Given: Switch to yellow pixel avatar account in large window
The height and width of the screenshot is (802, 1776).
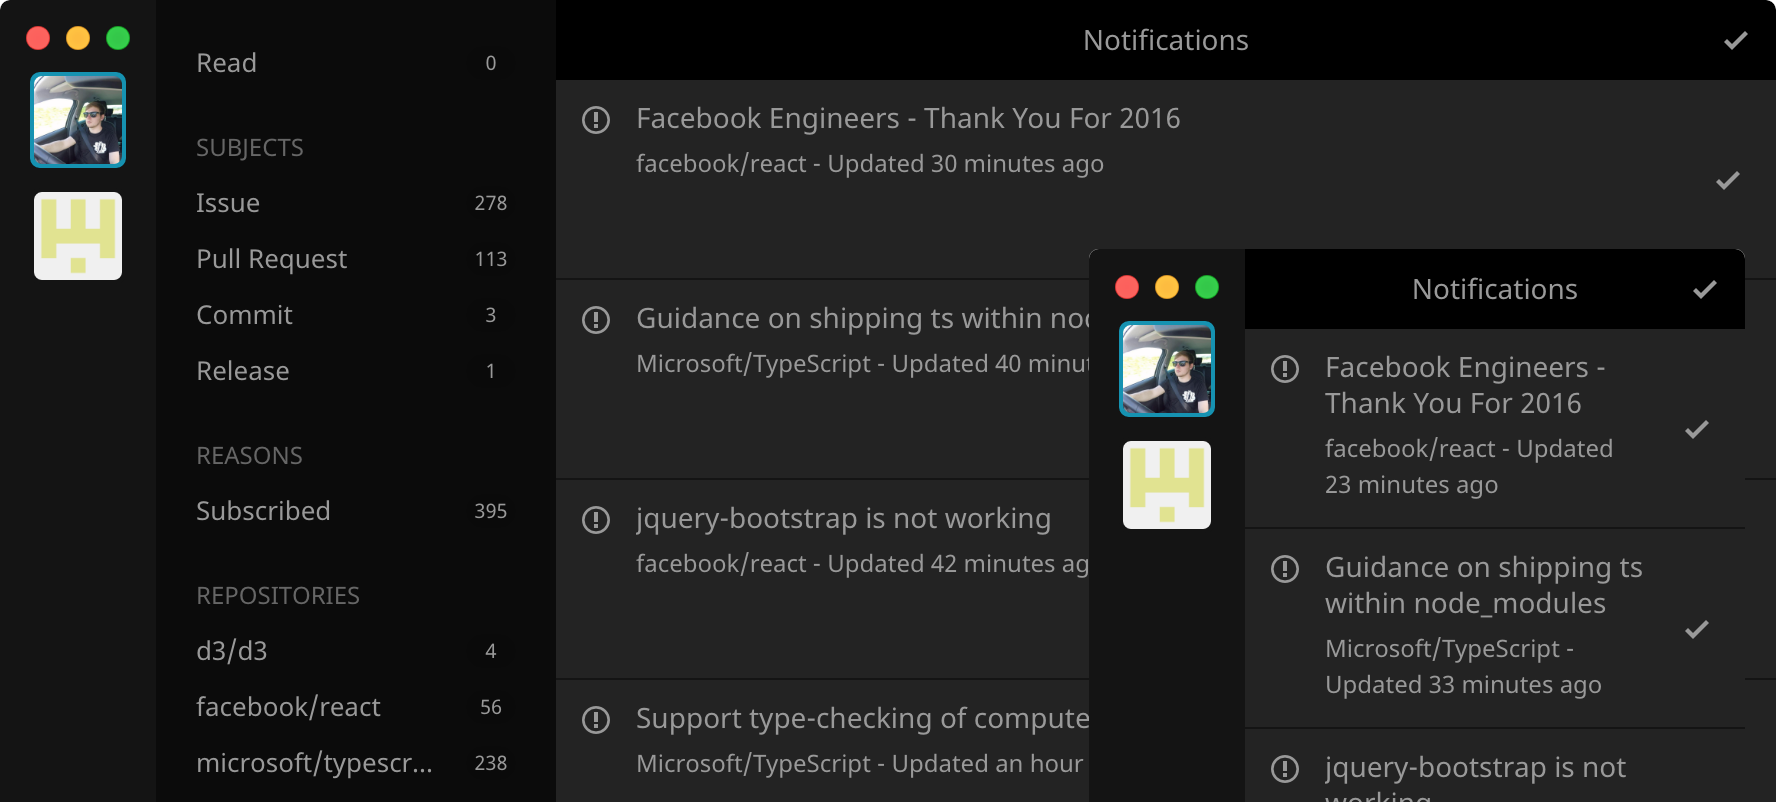Looking at the screenshot, I should click(x=78, y=236).
